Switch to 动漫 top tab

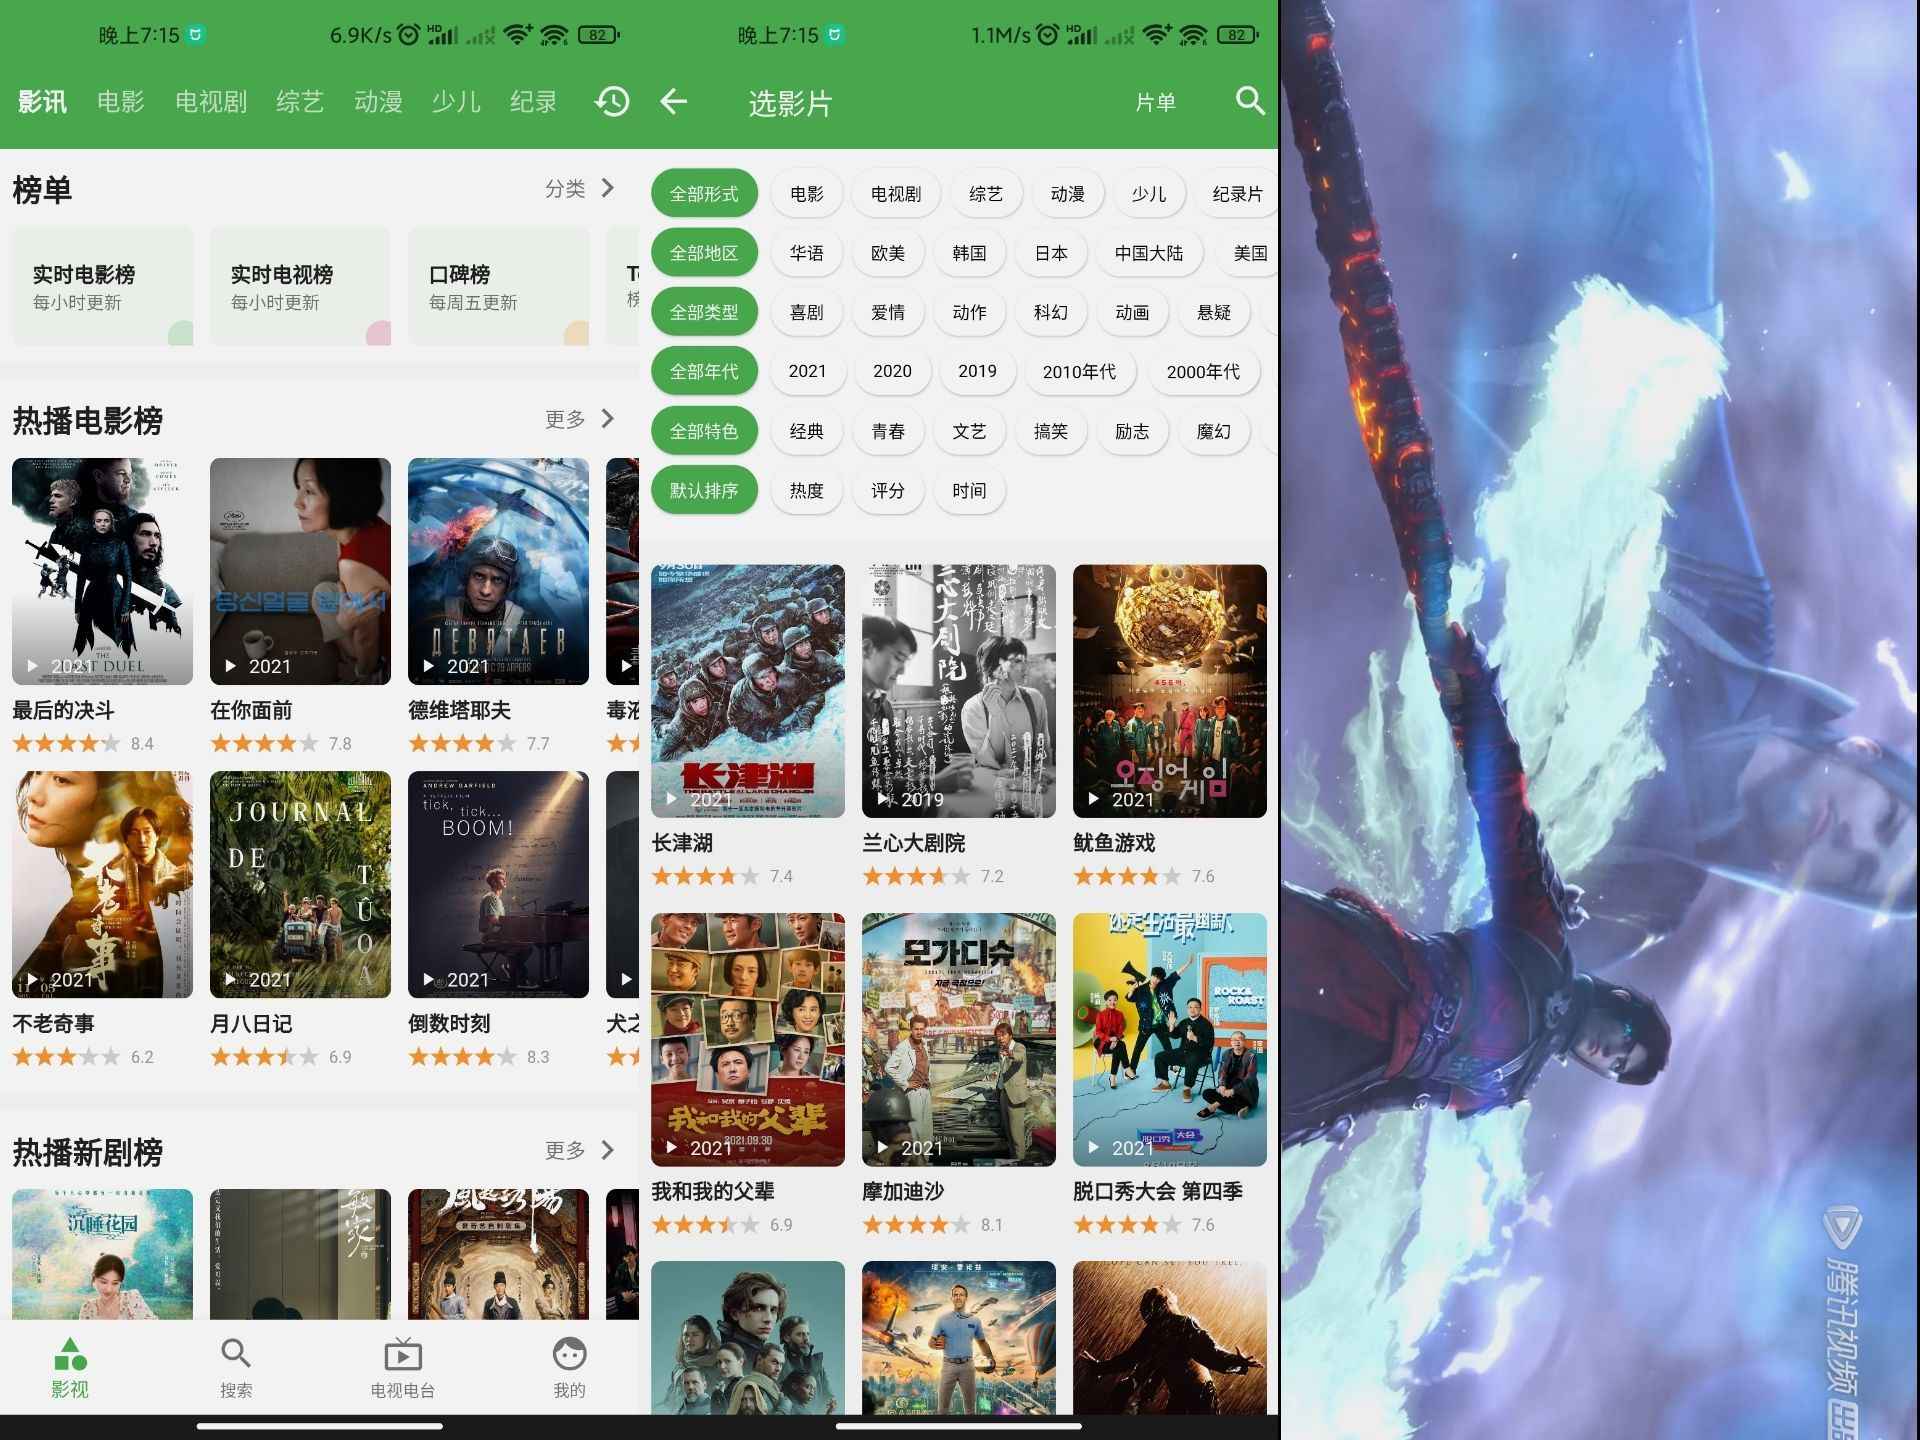378,102
